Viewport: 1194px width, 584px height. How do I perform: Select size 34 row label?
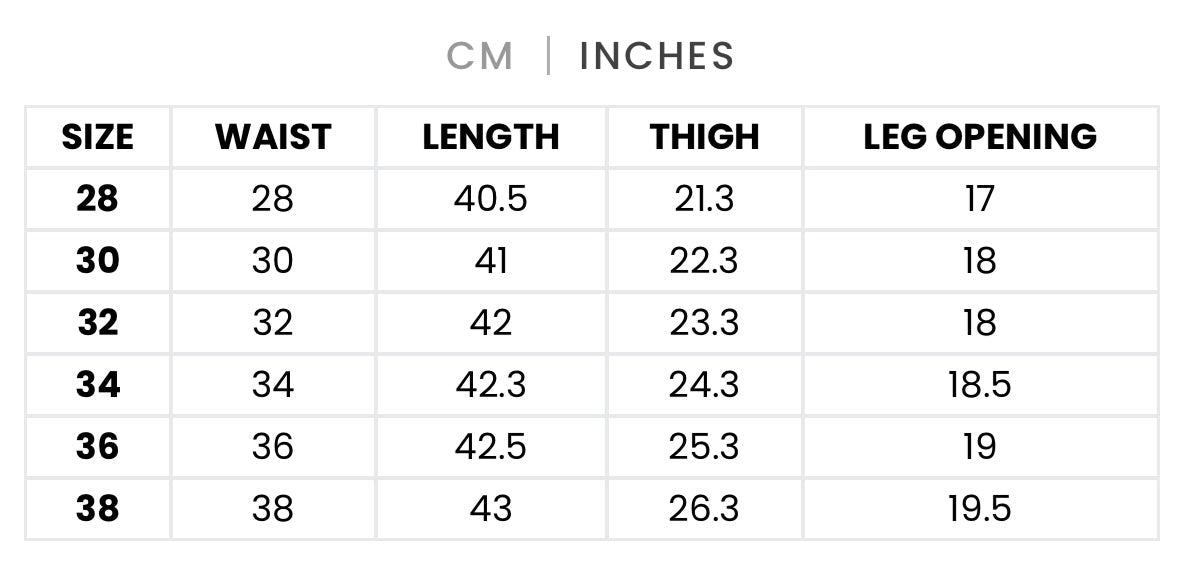point(97,385)
